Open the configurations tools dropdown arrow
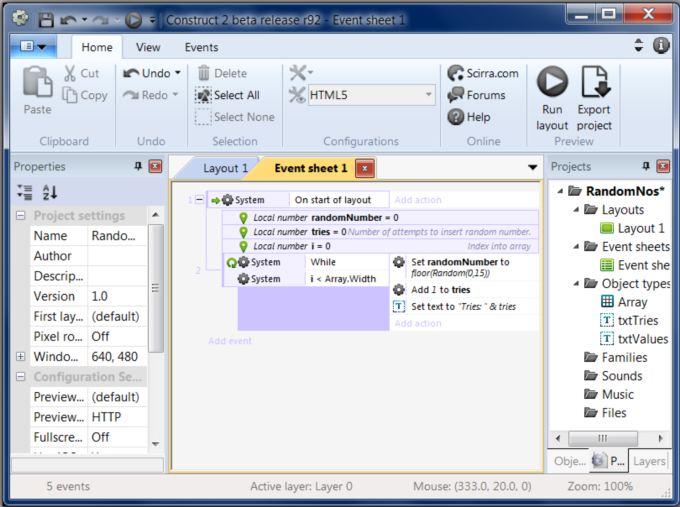 (x=311, y=72)
